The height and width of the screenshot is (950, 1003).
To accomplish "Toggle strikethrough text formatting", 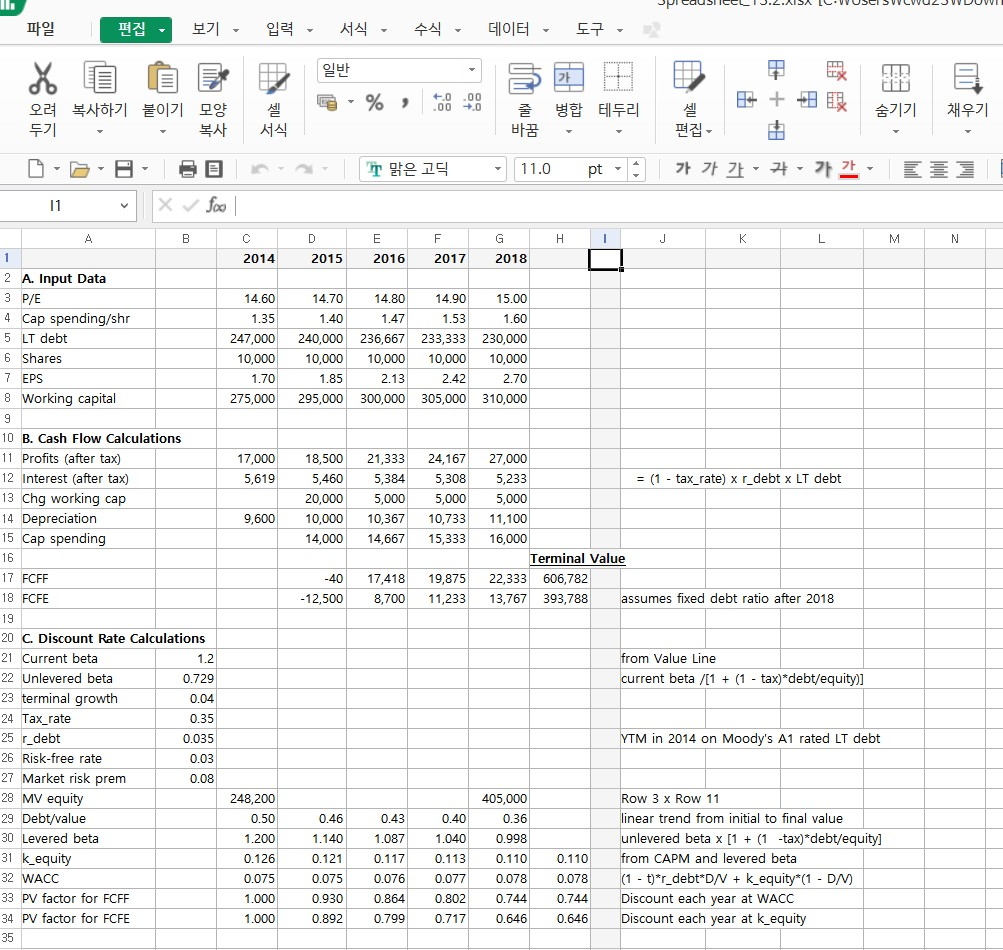I will (778, 169).
